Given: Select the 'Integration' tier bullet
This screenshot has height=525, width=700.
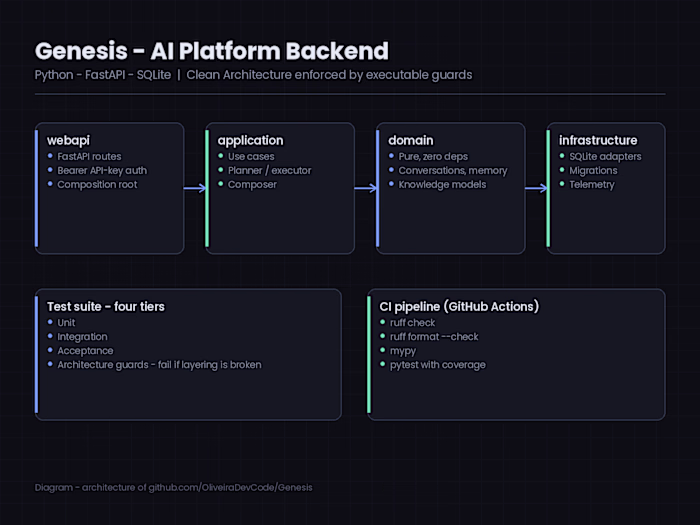Looking at the screenshot, I should 82,337.
